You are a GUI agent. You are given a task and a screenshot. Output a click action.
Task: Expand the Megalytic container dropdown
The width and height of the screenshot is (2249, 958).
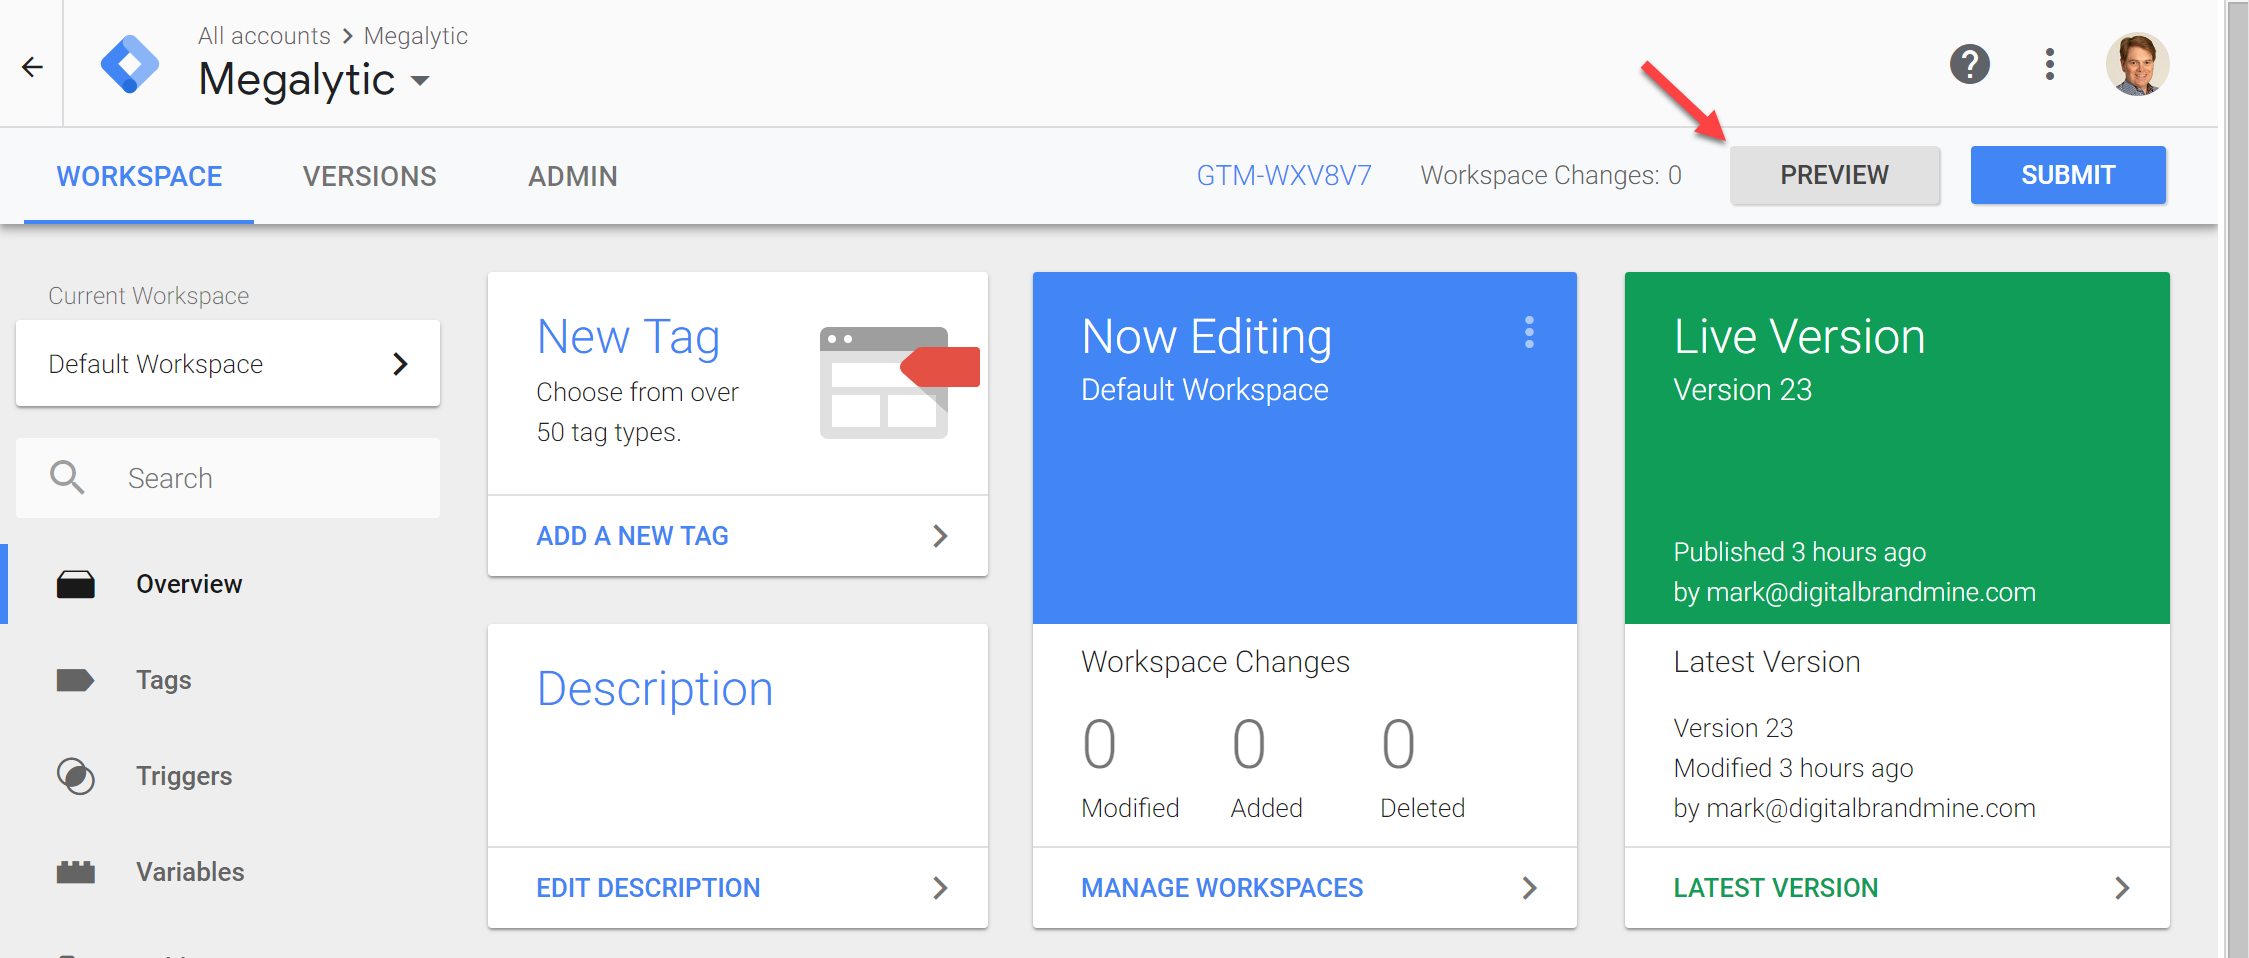coord(420,81)
